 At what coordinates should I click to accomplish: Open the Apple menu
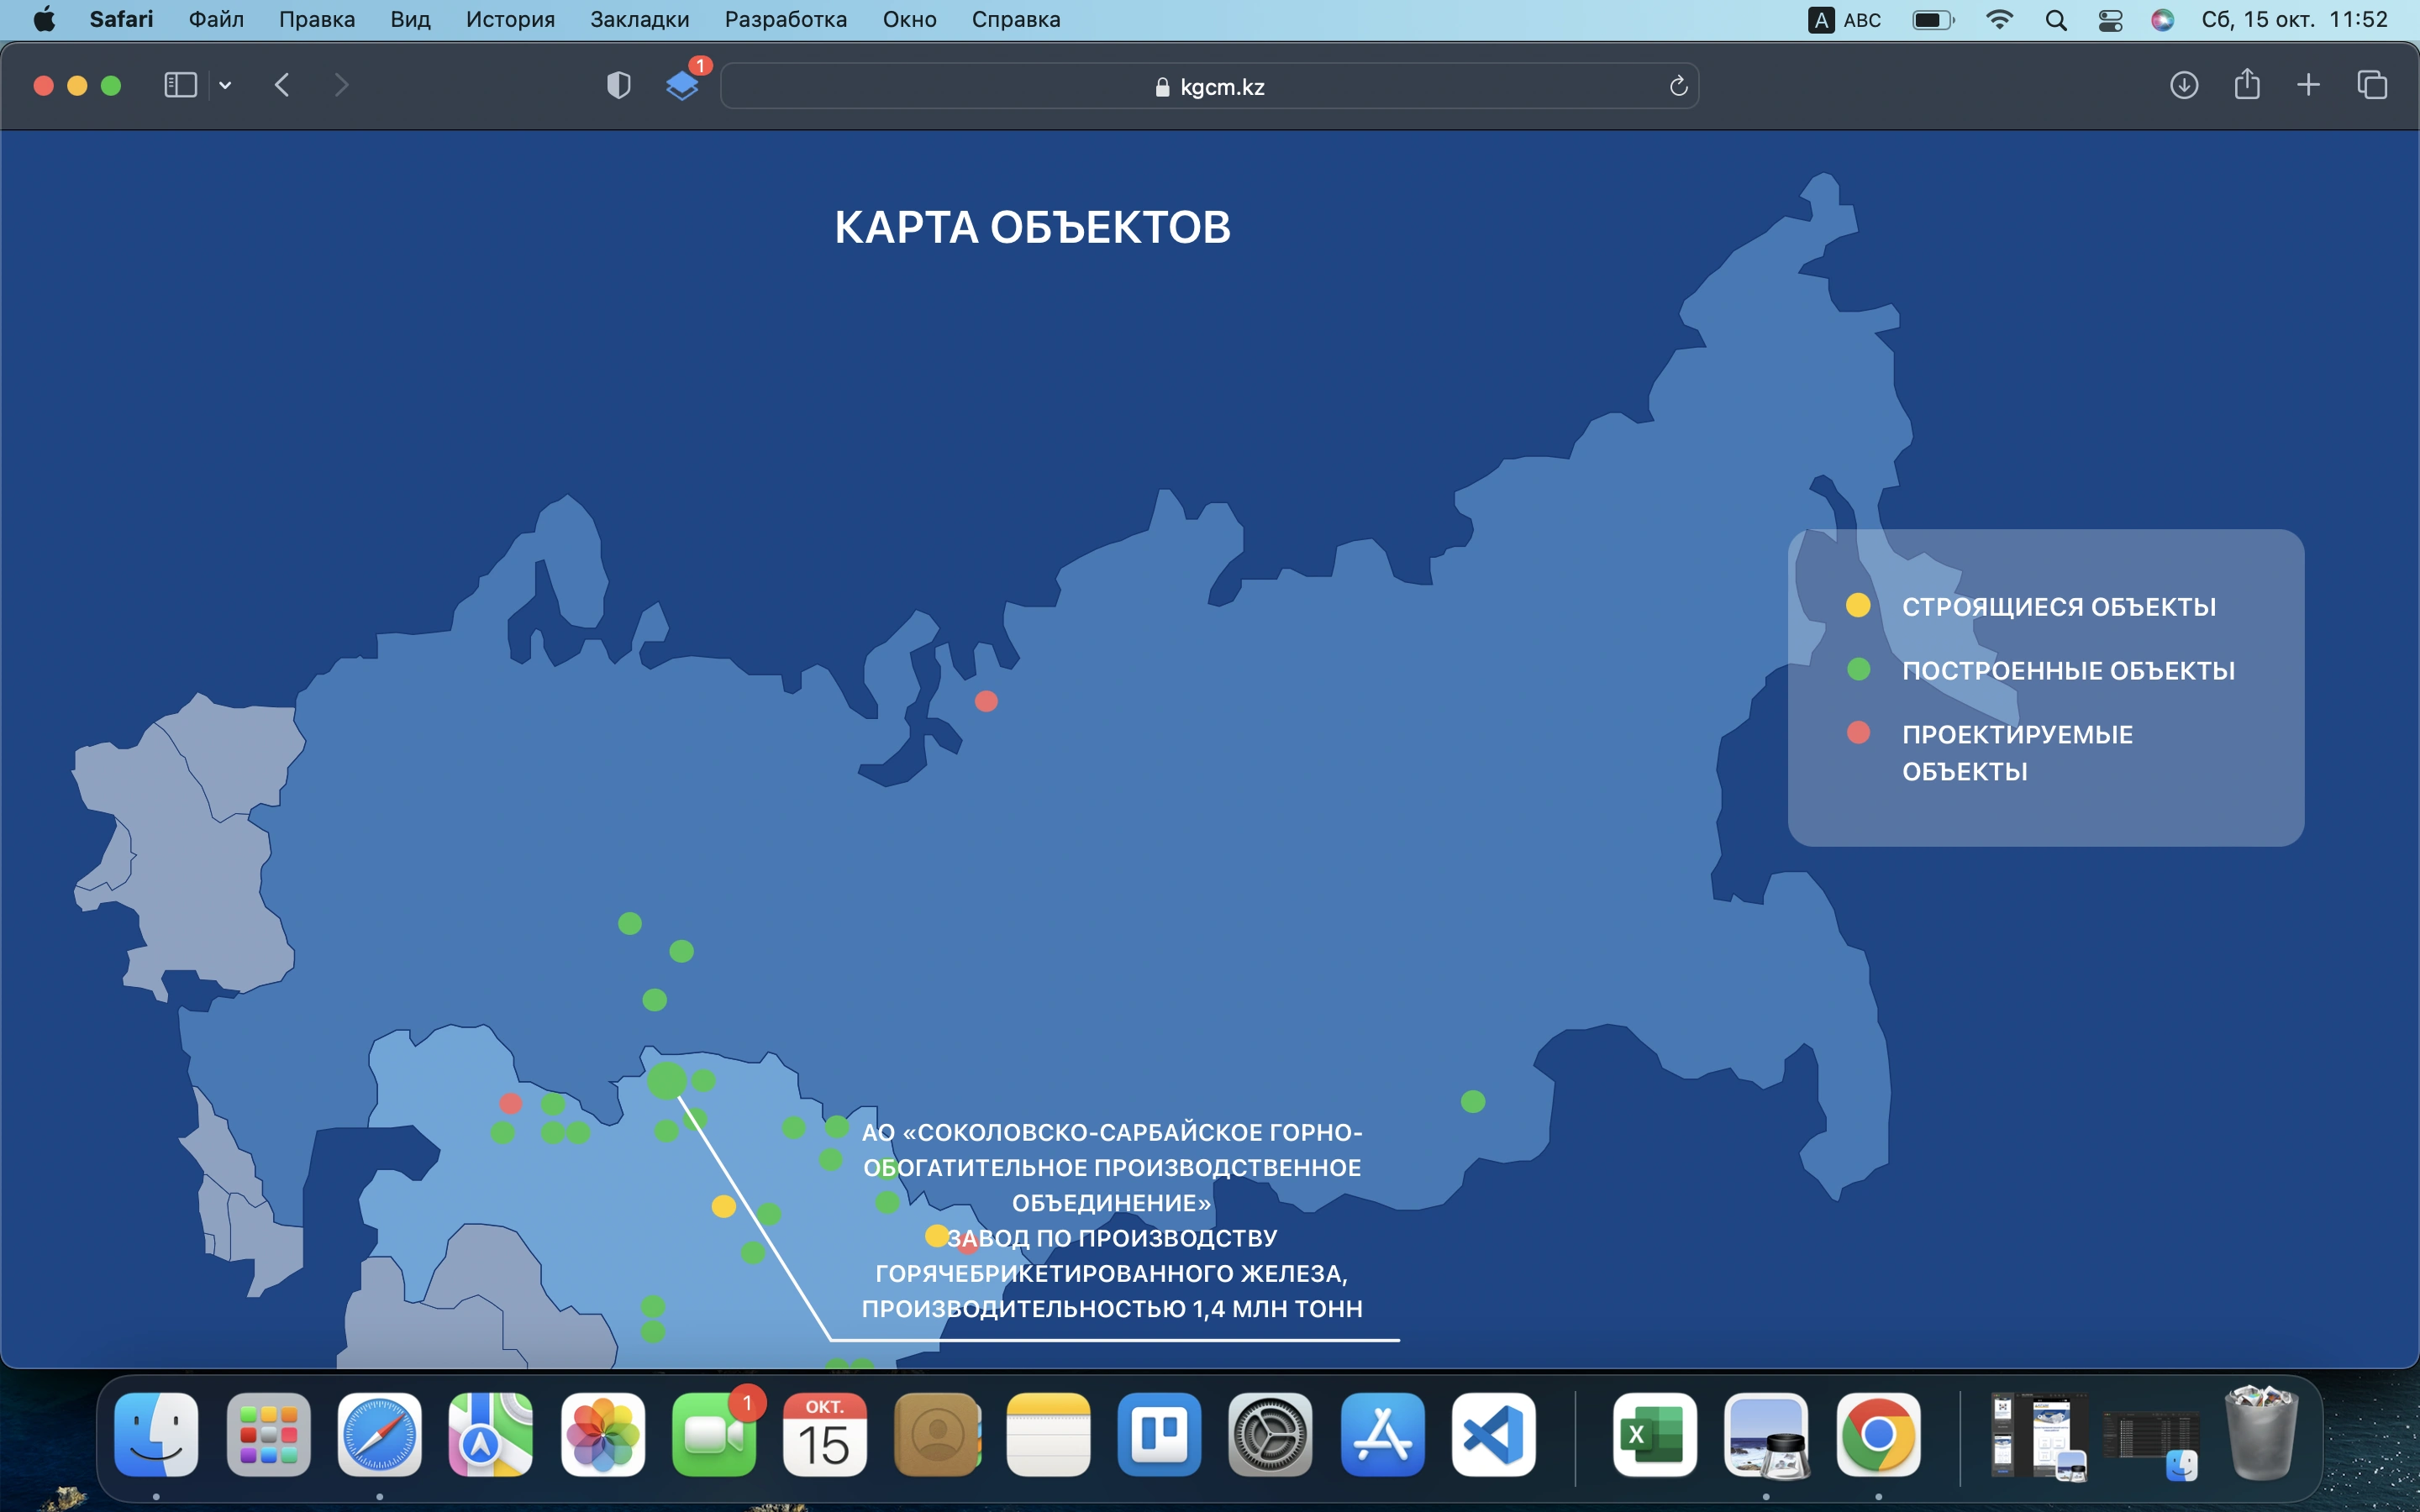[44, 19]
